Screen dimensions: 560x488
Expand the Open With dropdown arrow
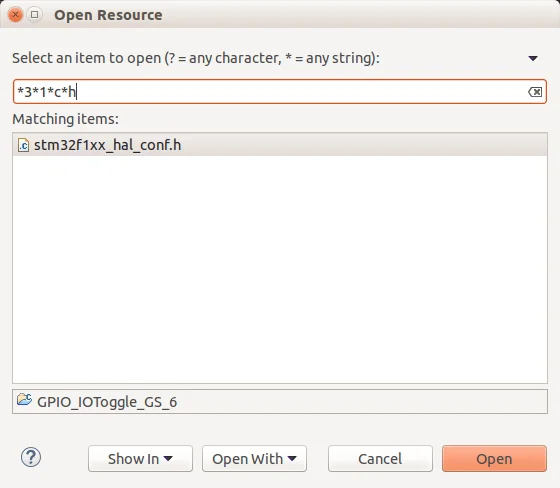point(292,458)
